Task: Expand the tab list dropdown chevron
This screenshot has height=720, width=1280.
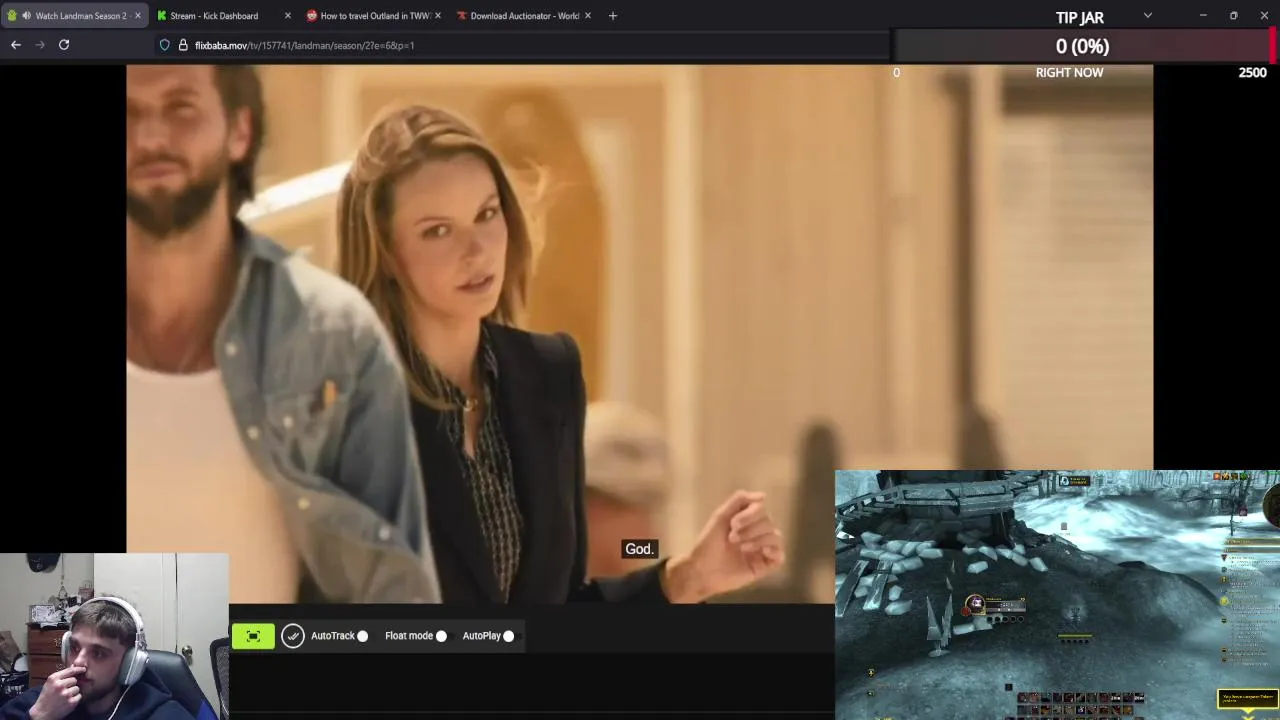Action: [x=1148, y=16]
